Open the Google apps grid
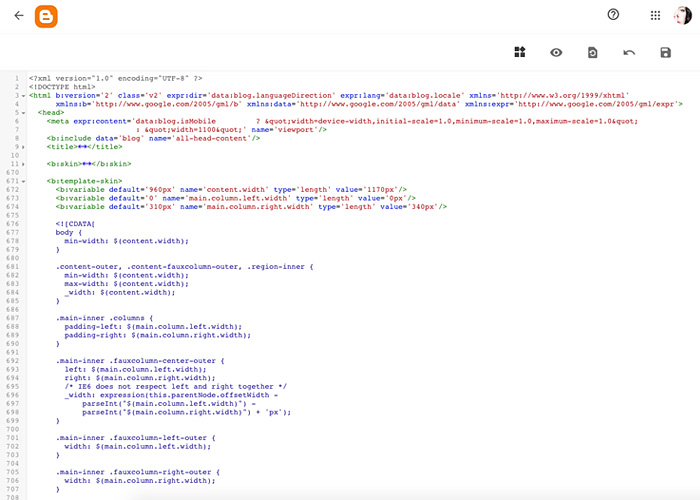 (655, 16)
